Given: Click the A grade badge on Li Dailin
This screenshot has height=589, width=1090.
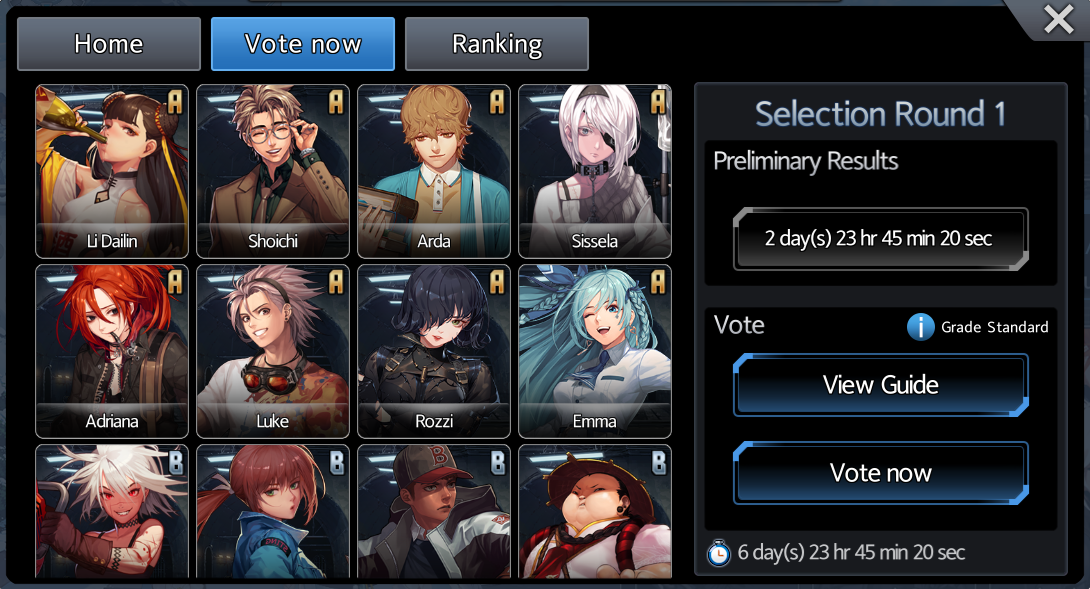Looking at the screenshot, I should coord(174,102).
